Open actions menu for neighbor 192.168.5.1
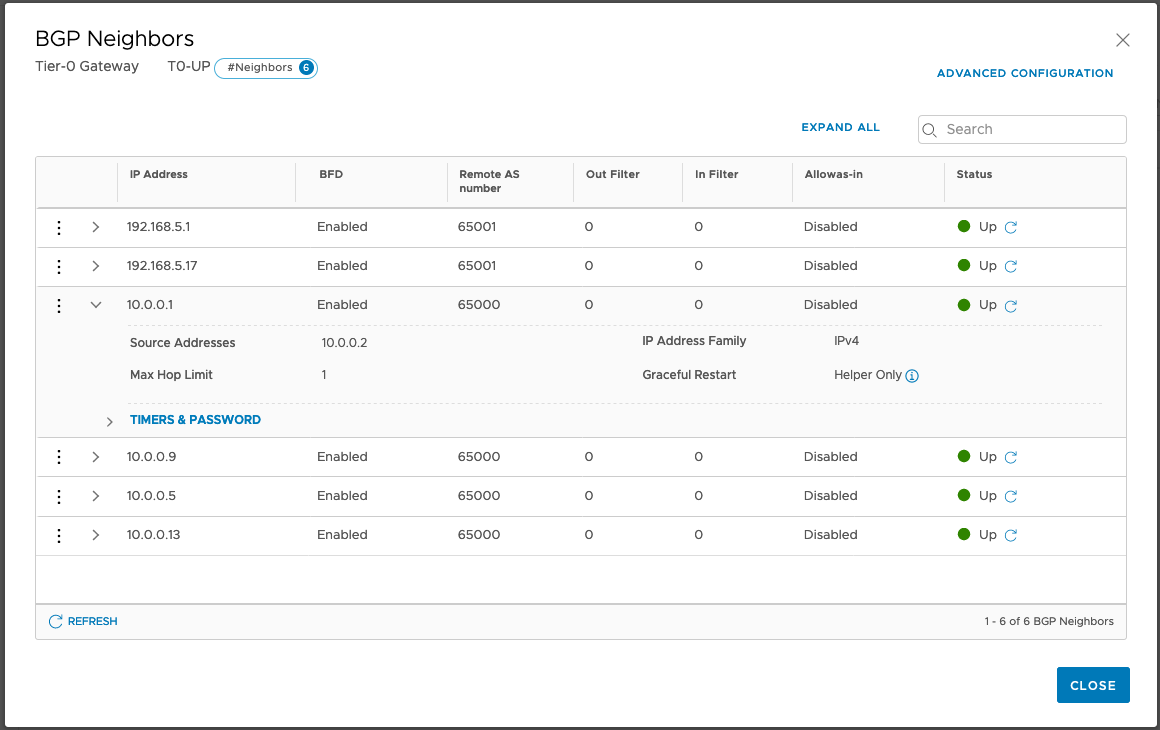The width and height of the screenshot is (1160, 730). tap(59, 227)
